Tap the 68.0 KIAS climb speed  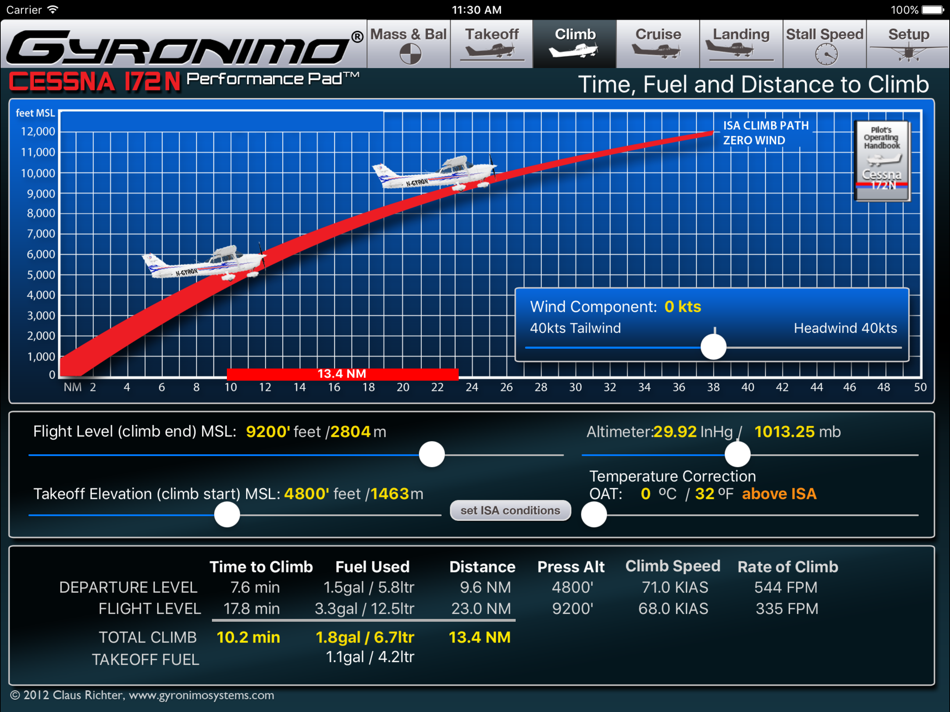pyautogui.click(x=673, y=608)
